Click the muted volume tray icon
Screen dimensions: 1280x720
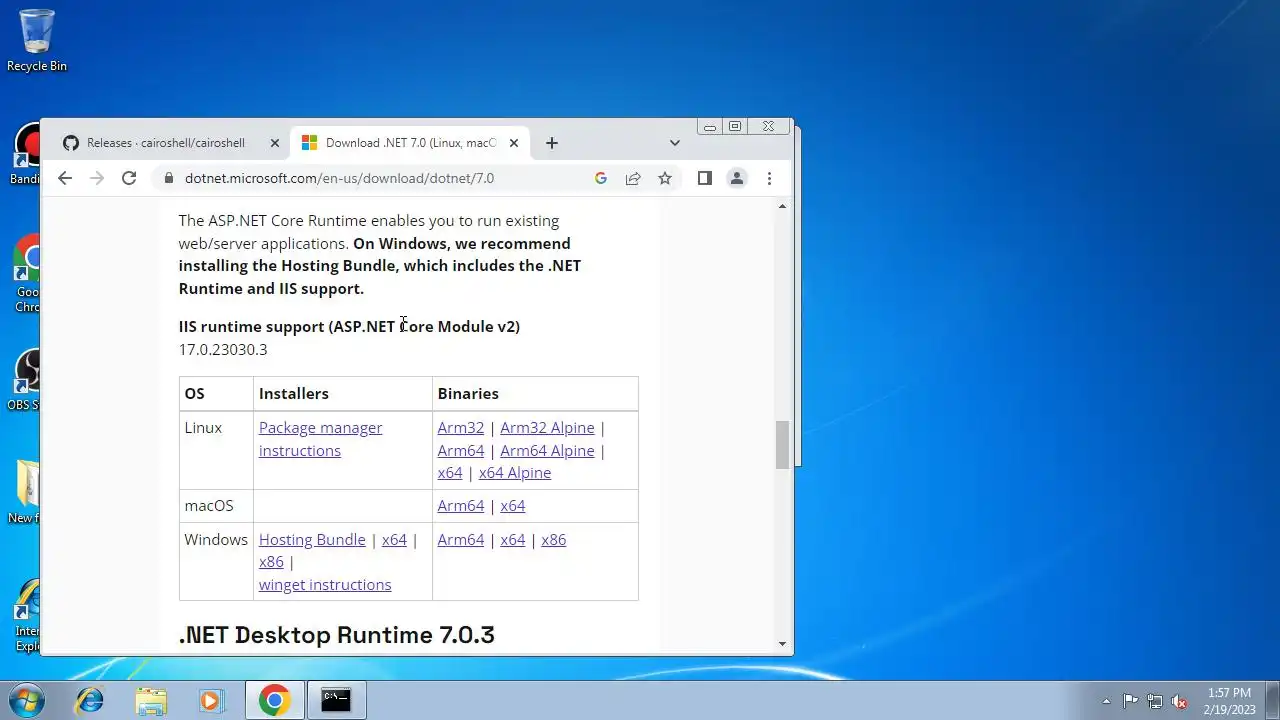coord(1180,701)
